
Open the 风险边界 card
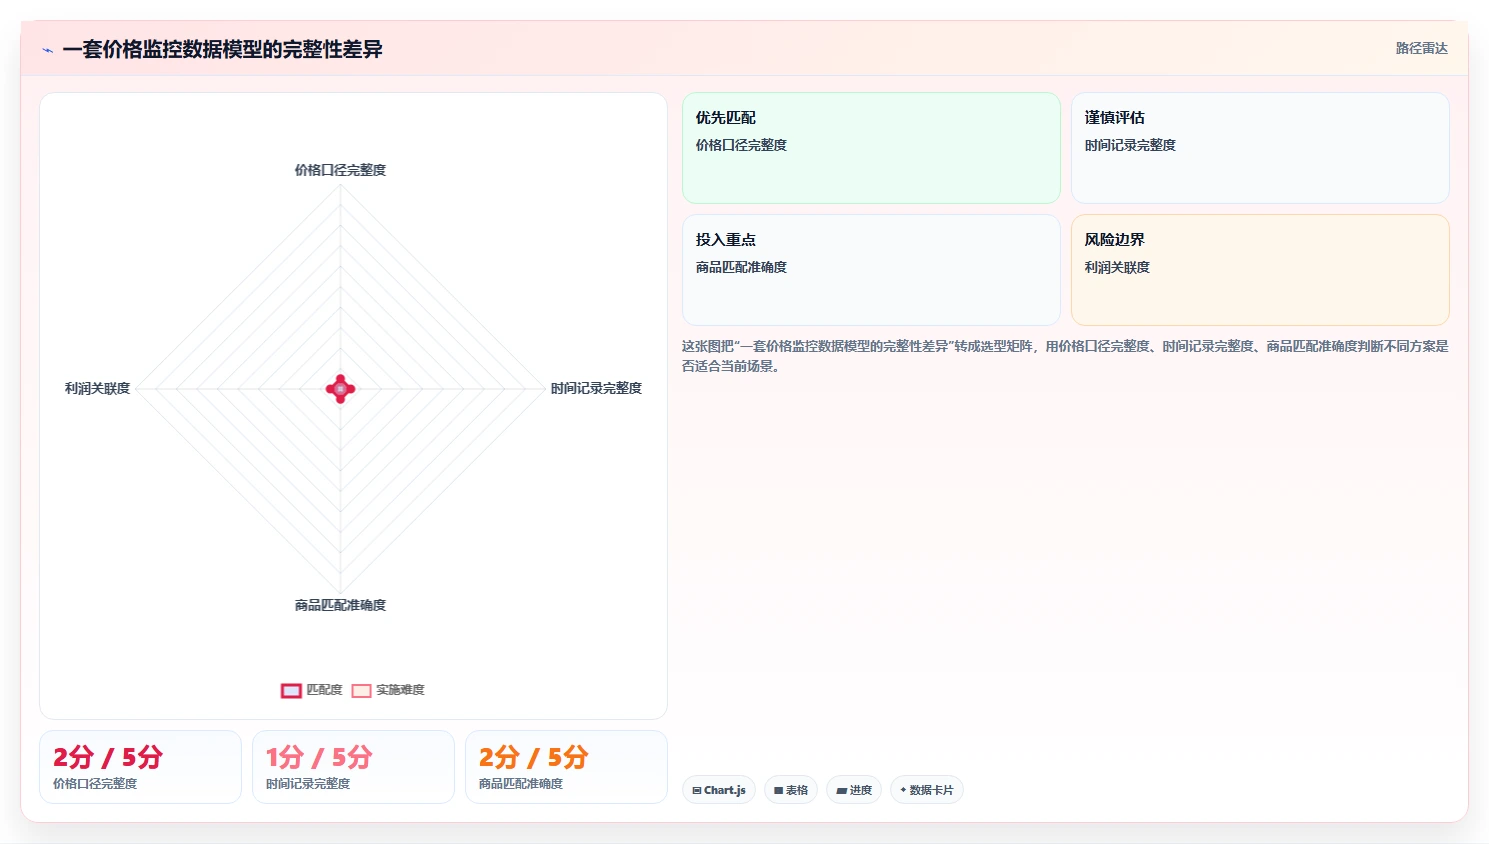[x=1260, y=270]
